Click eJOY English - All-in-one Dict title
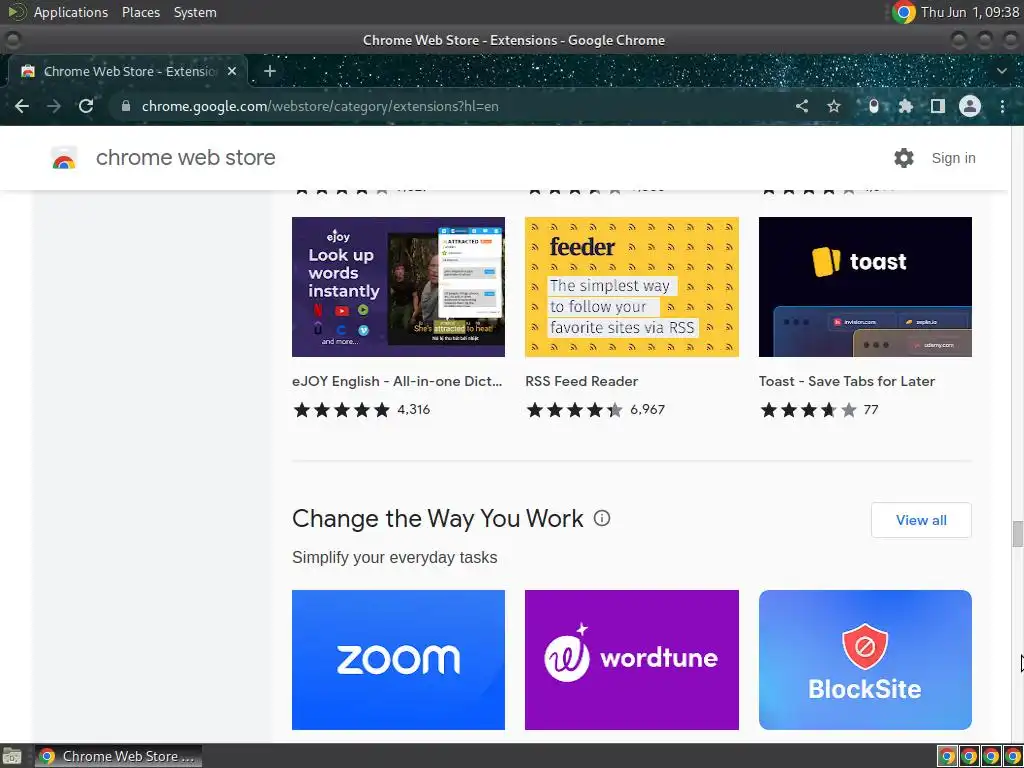 [x=397, y=381]
